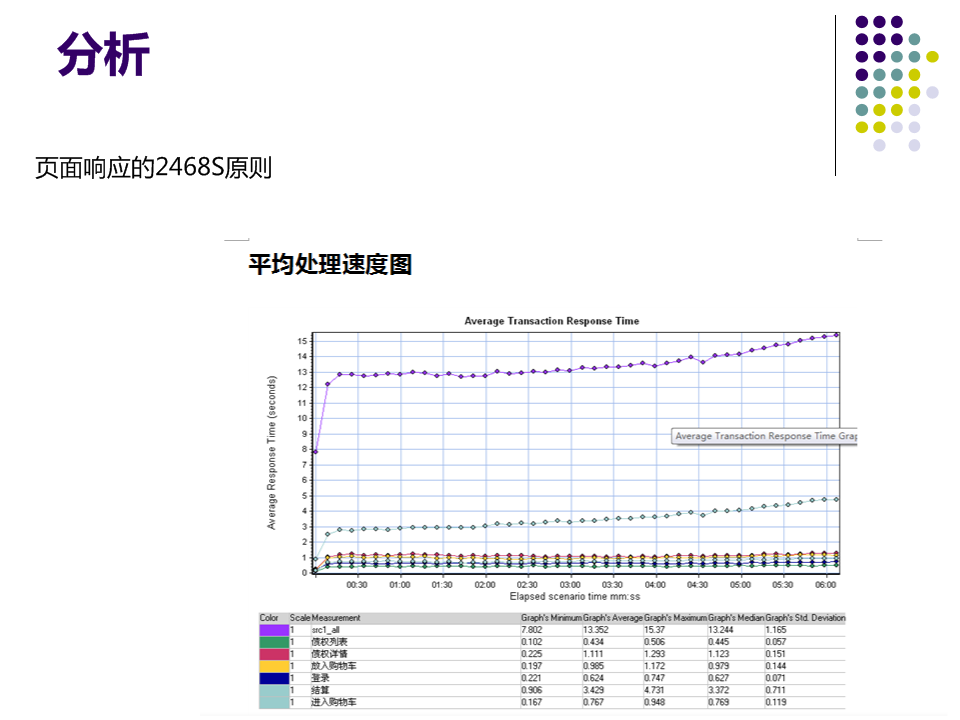Click the X-axis label Elapsed scenario time mm:ss

tap(575, 596)
